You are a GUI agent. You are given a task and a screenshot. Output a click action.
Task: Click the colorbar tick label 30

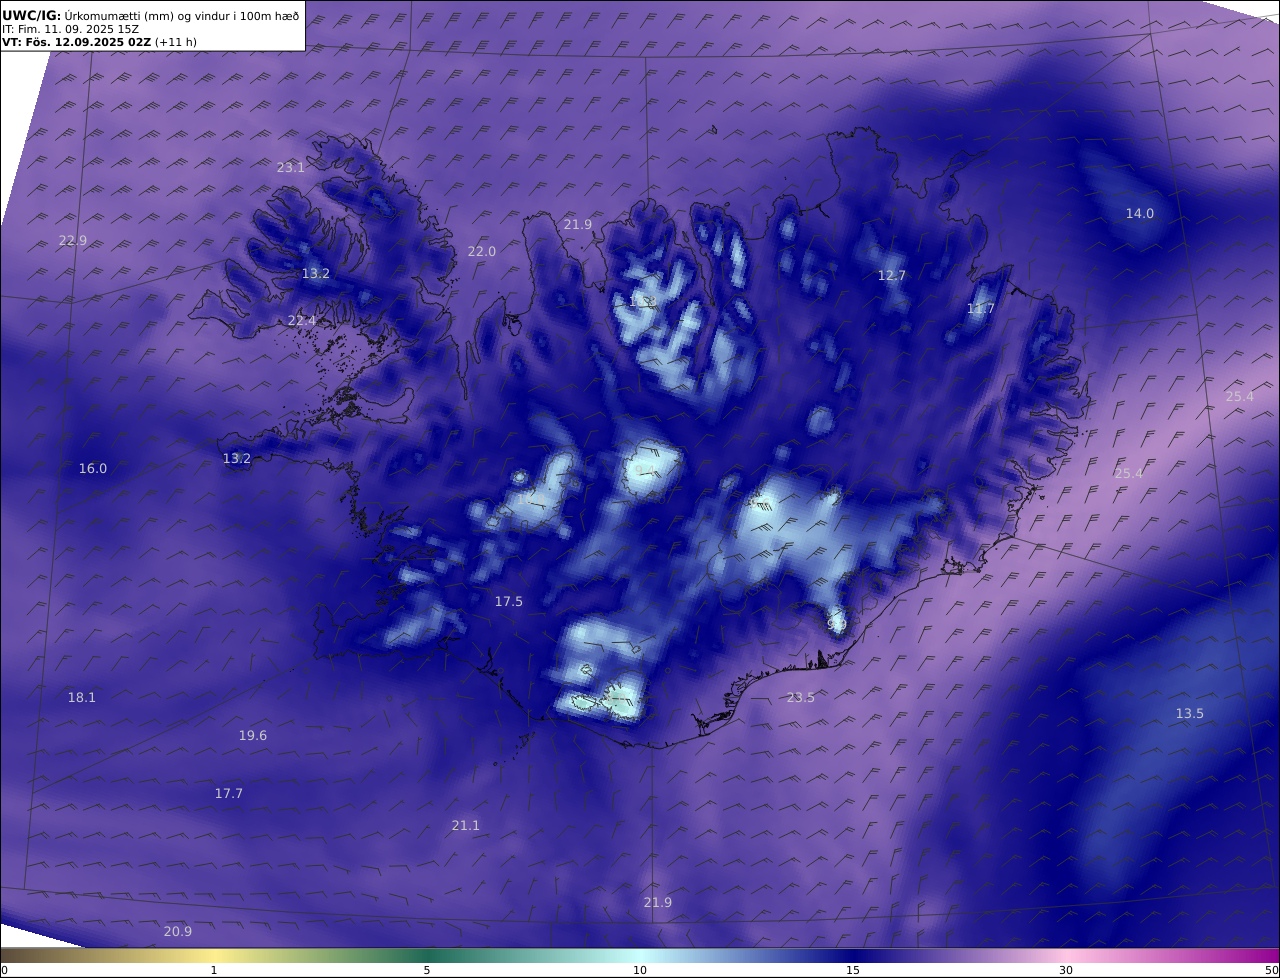coord(1066,971)
